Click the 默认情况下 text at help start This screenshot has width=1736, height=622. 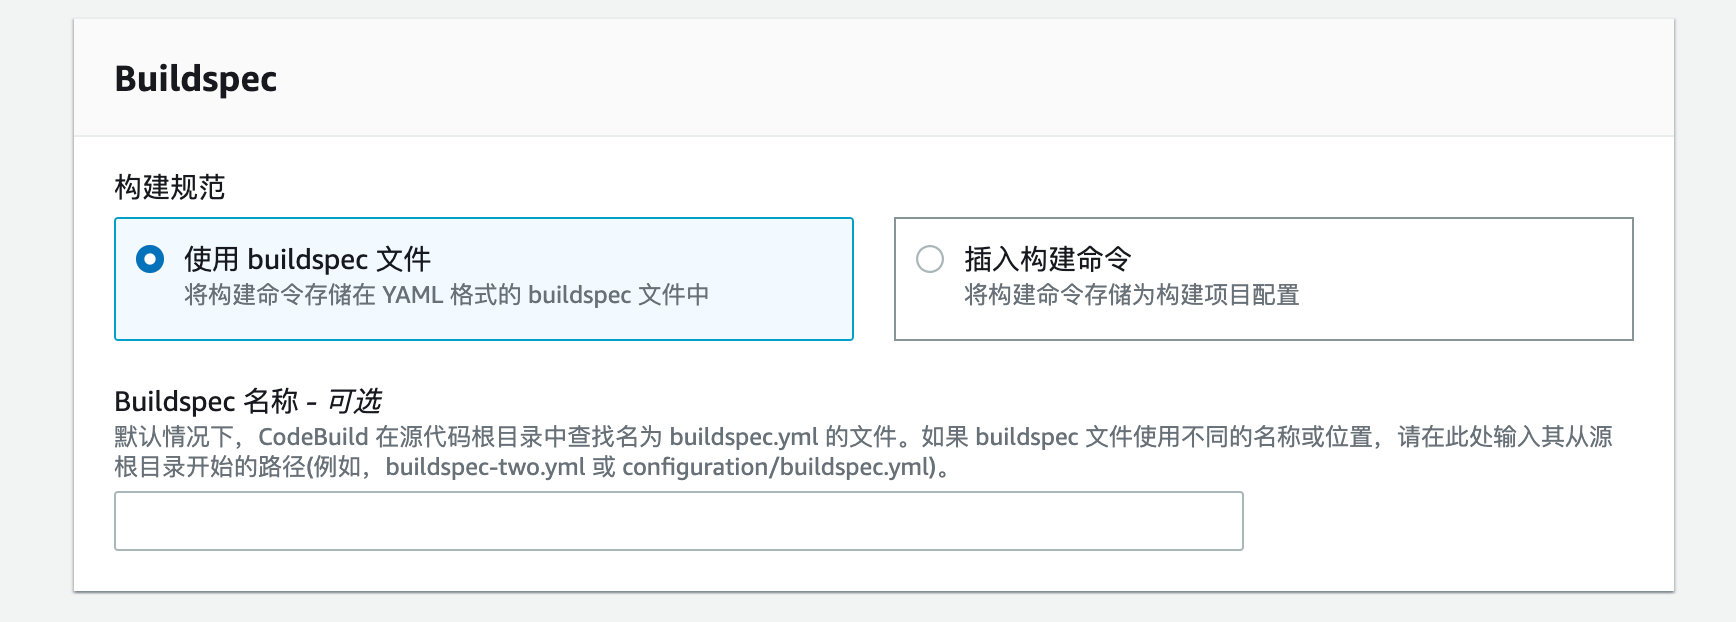[174, 437]
